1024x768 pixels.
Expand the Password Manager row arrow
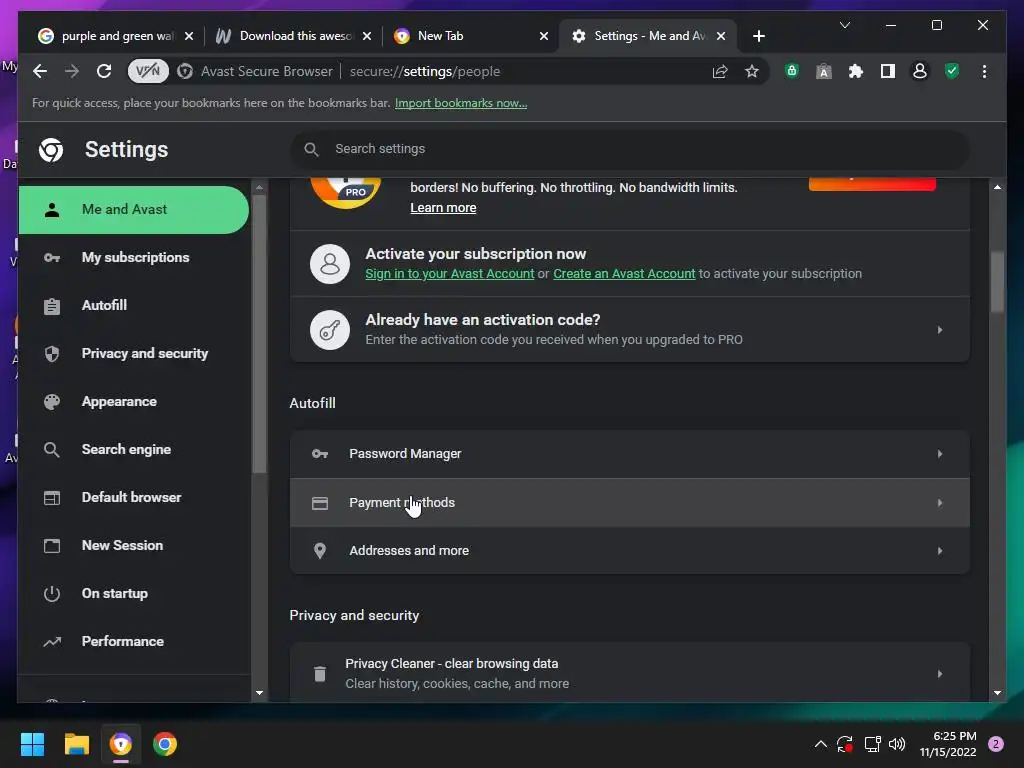(x=939, y=454)
